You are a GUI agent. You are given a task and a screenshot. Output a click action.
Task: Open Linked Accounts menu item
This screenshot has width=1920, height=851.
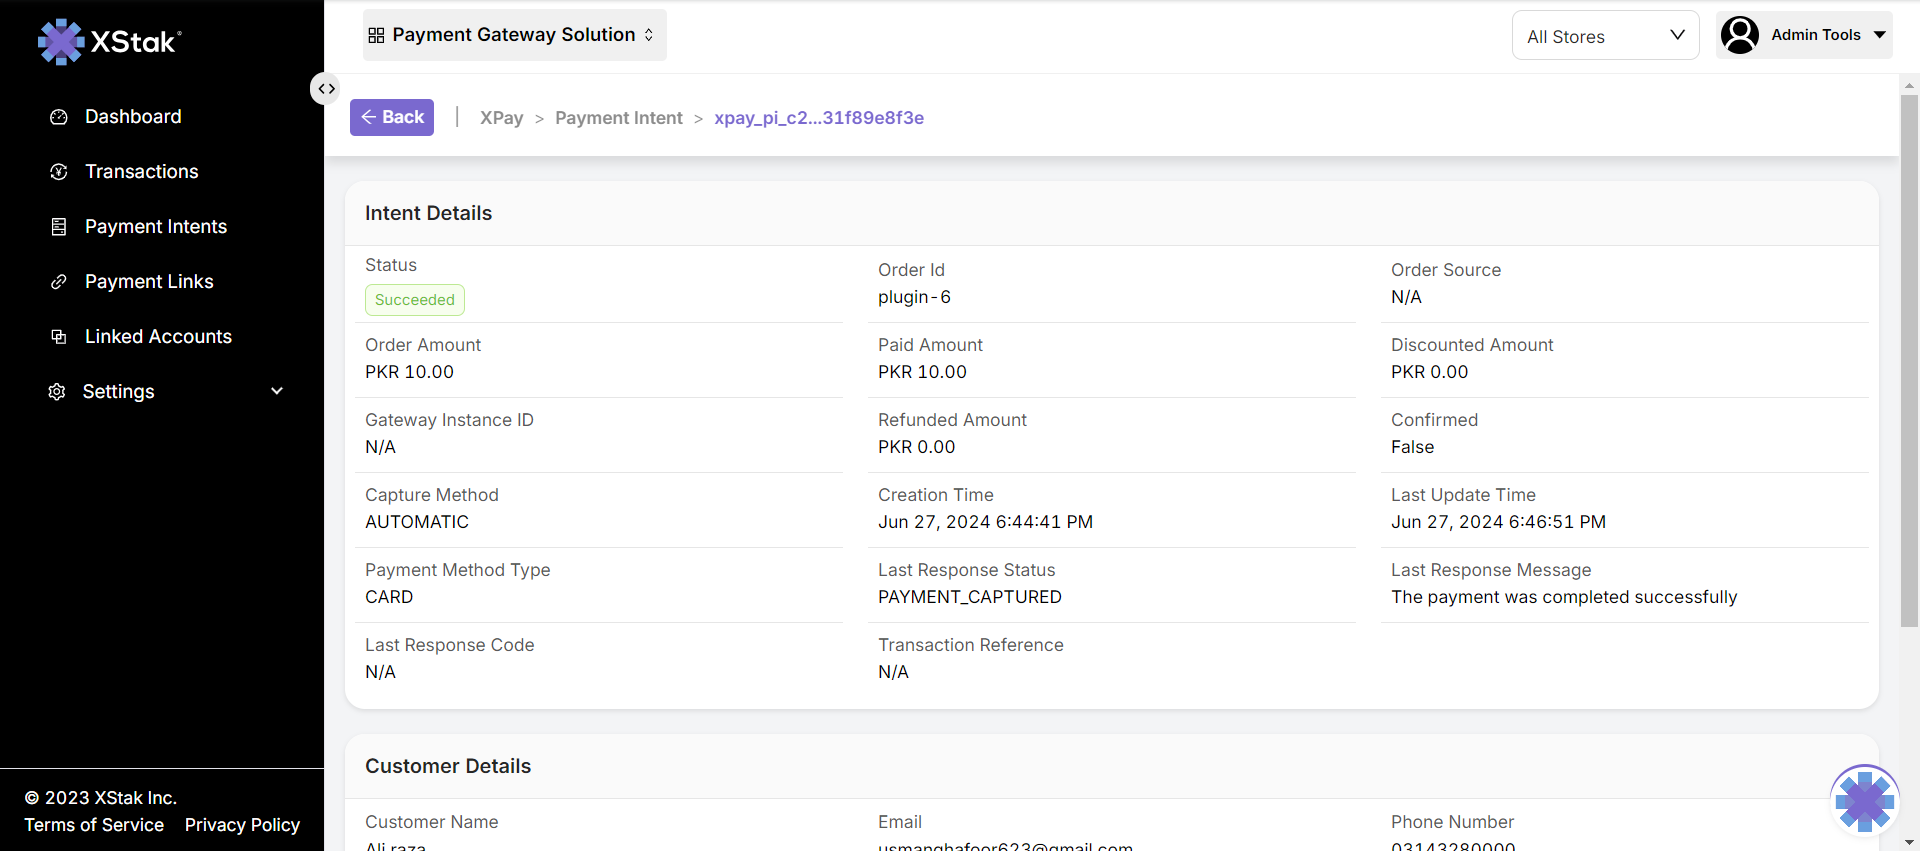click(158, 337)
